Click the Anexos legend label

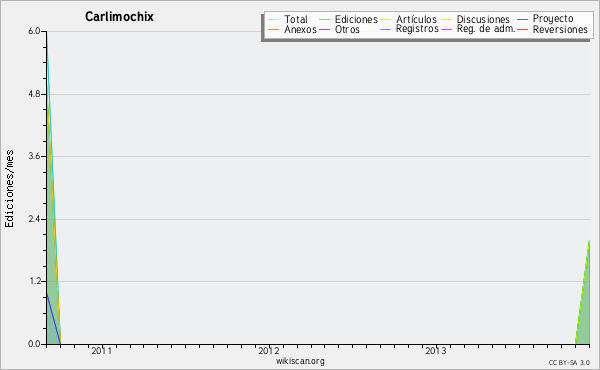(300, 29)
